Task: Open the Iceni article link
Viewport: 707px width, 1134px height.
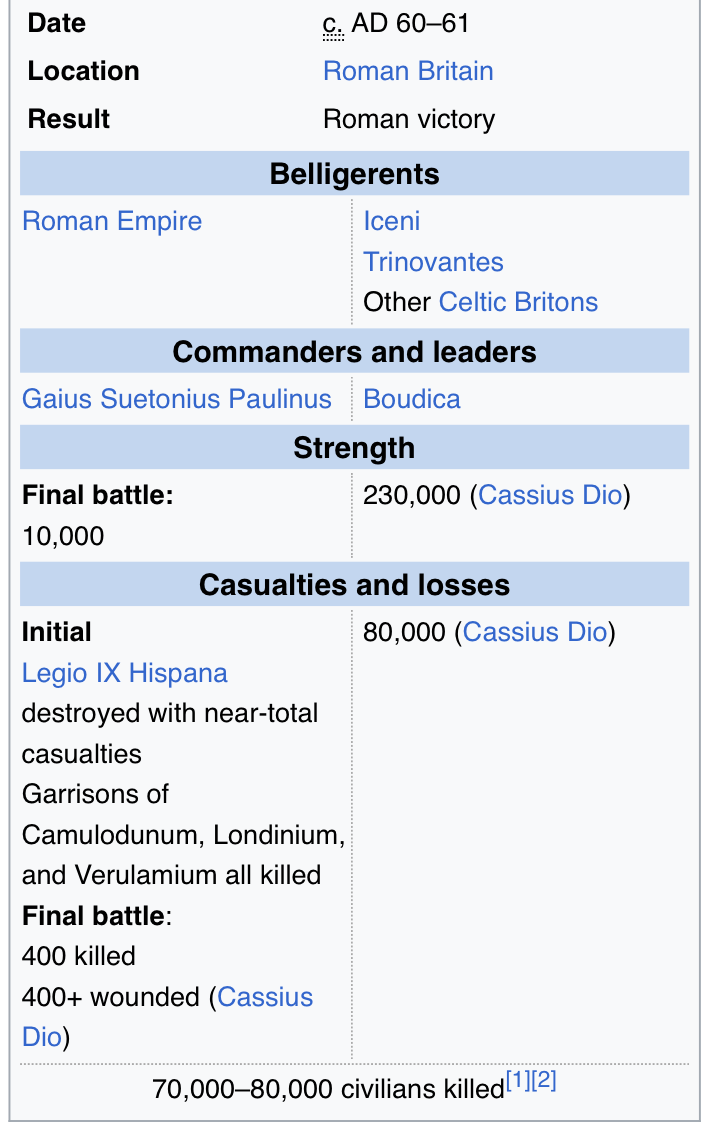Action: coord(391,221)
